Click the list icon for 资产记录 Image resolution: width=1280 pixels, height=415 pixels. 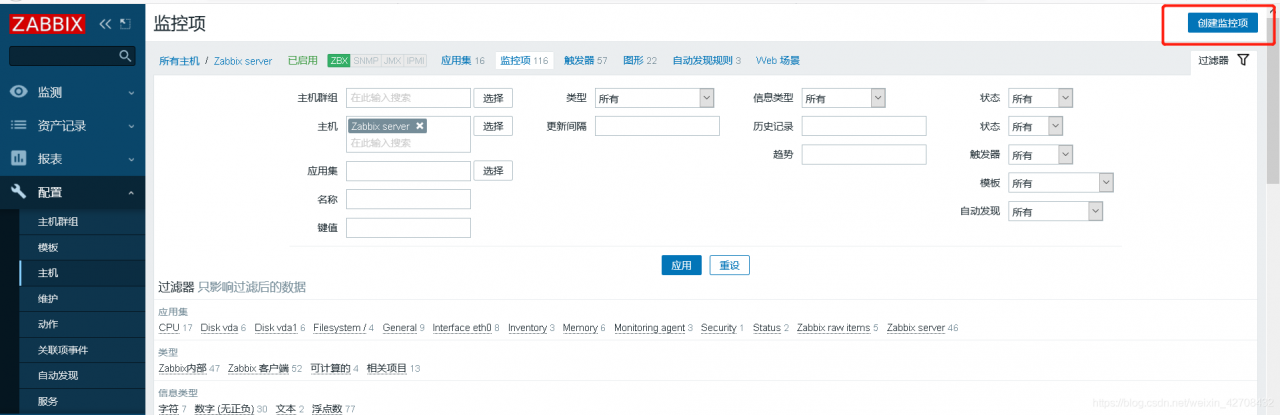(18, 125)
